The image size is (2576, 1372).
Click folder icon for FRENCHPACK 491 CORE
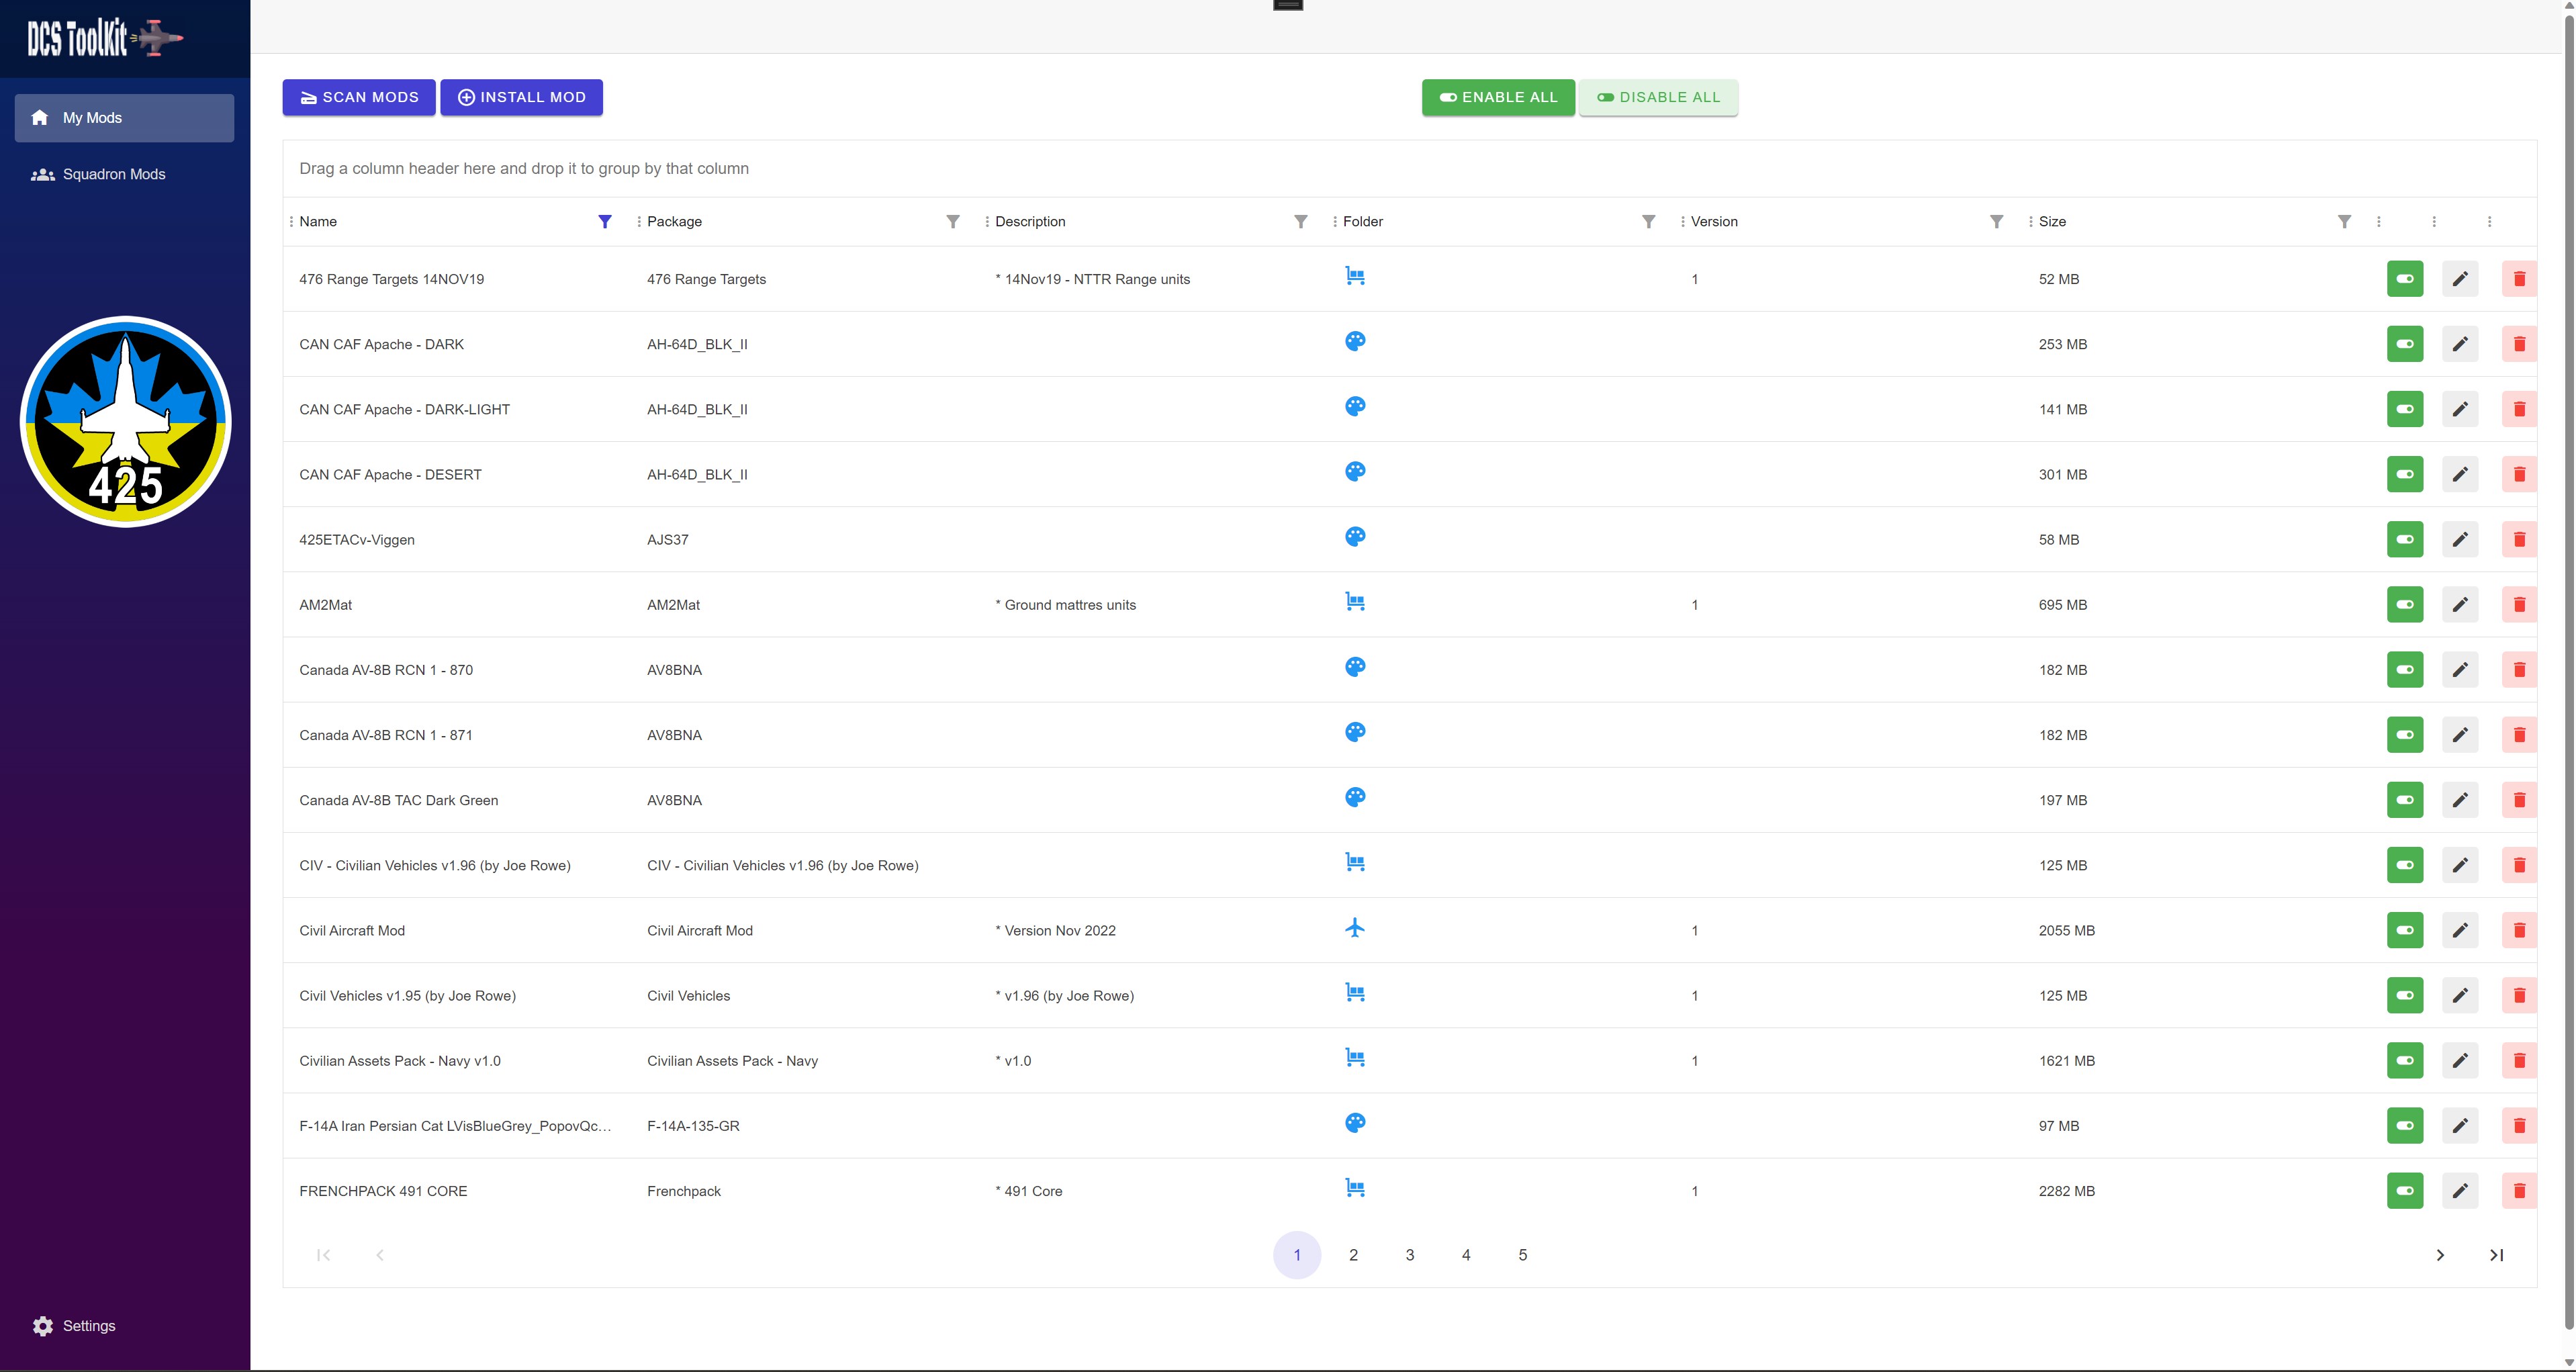click(x=1355, y=1187)
